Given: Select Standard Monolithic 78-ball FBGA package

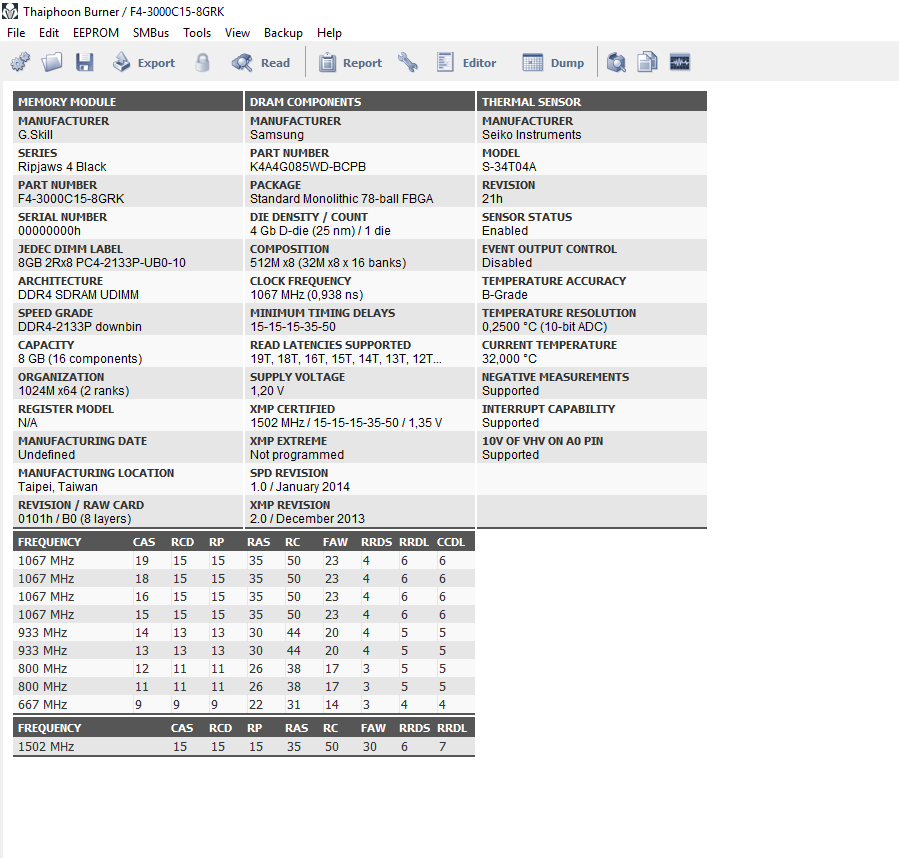Looking at the screenshot, I should (341, 199).
